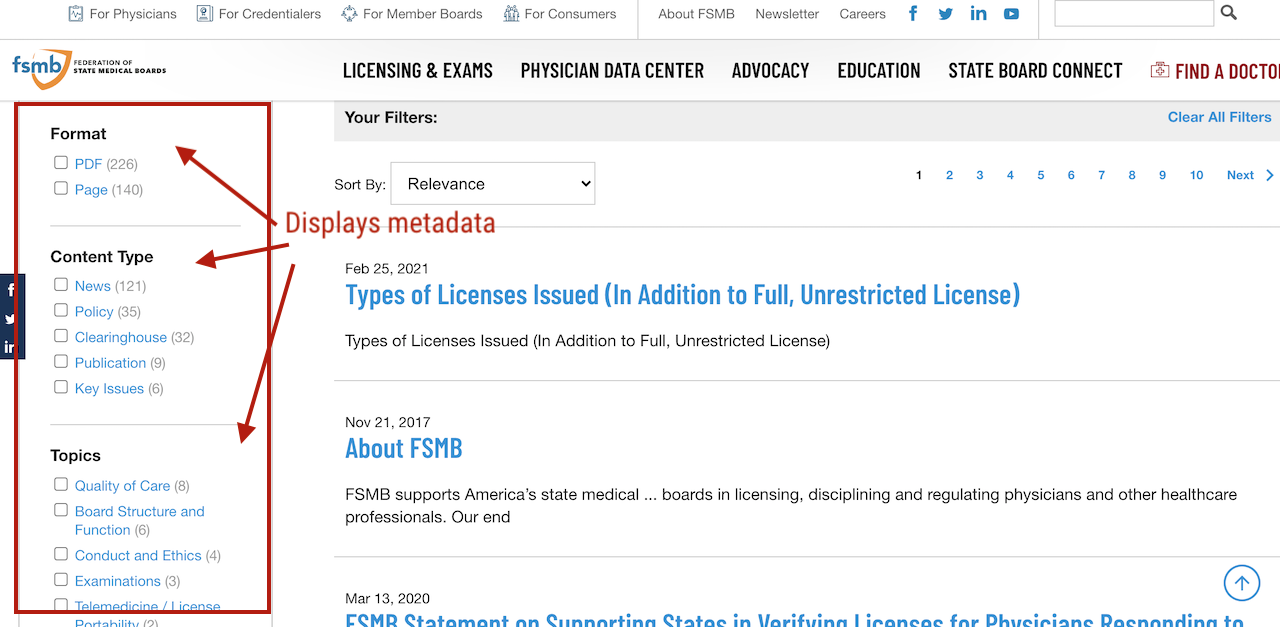Viewport: 1280px width, 627px height.
Task: Open the Newsletter link
Action: click(787, 14)
